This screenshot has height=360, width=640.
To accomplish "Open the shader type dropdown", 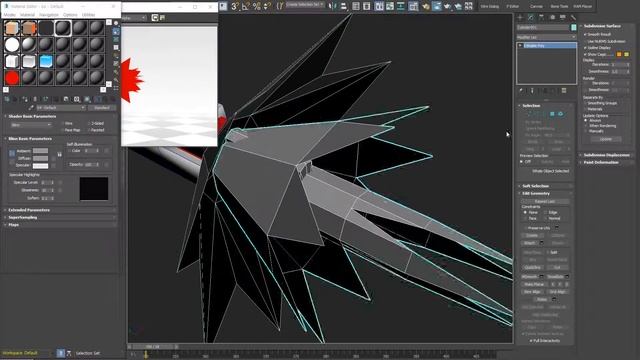I will click(x=31, y=125).
